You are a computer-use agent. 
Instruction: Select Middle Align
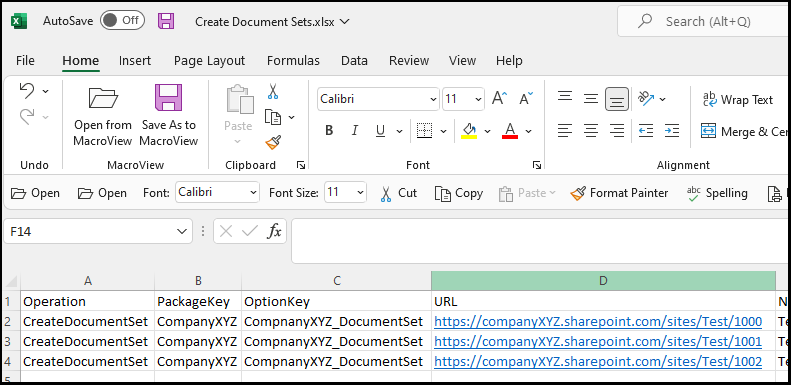(x=591, y=98)
